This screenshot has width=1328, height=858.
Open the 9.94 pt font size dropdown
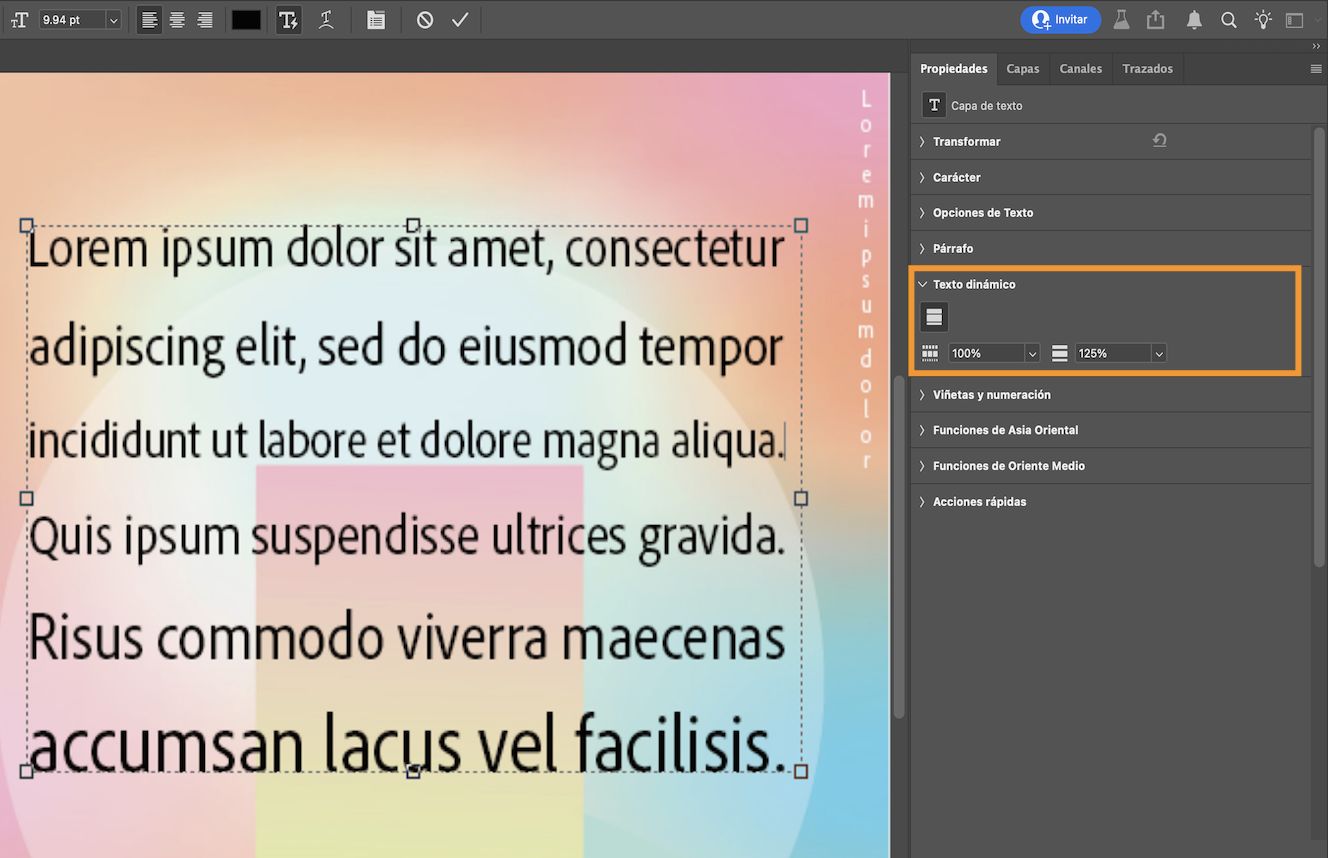(113, 19)
